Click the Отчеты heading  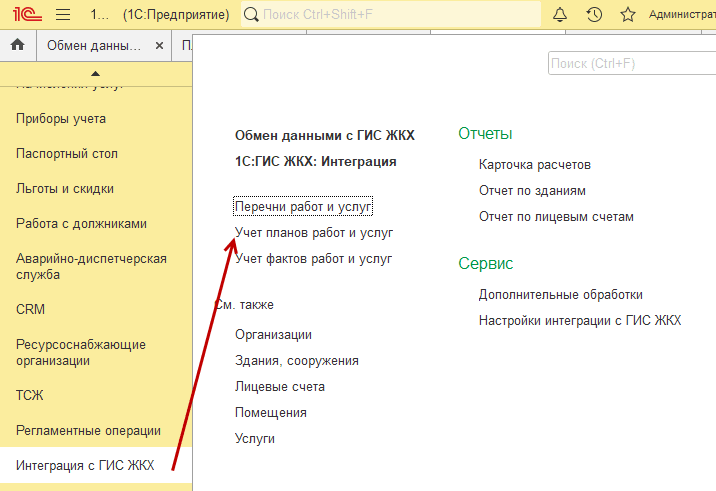coord(485,133)
